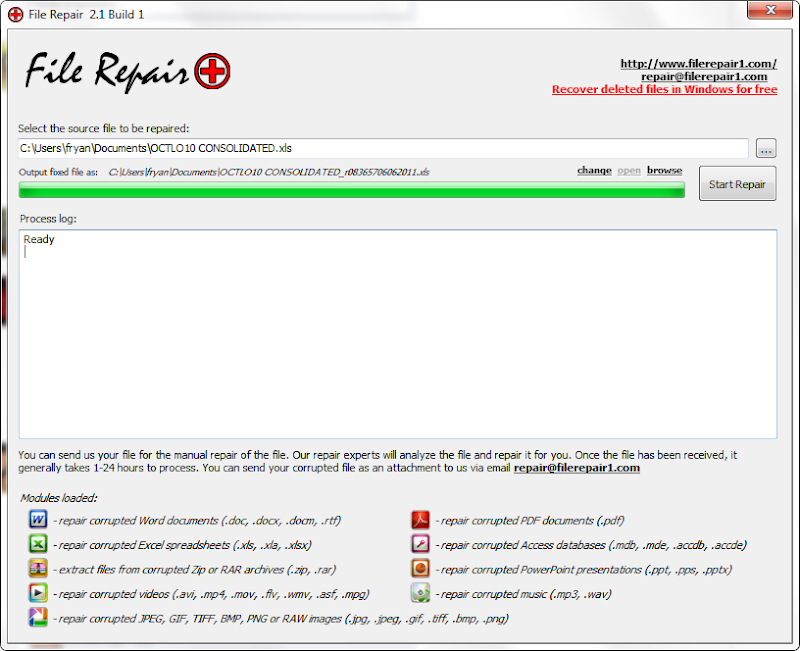This screenshot has height=651, width=800.
Task: Click 'repair corrupted Excel spreadsheets' text
Action: (x=182, y=545)
